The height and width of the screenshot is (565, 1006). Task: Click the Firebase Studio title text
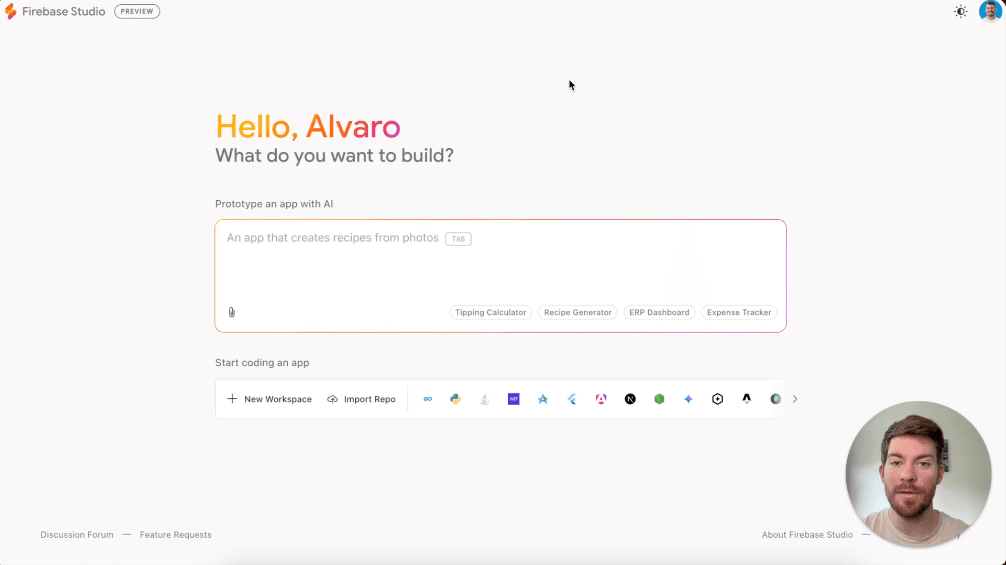point(64,12)
